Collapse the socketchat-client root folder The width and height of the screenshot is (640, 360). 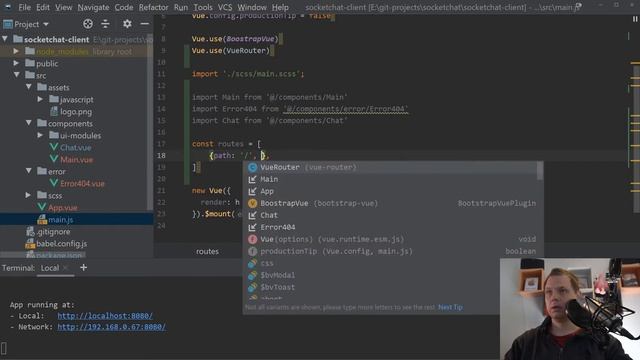tap(5, 39)
